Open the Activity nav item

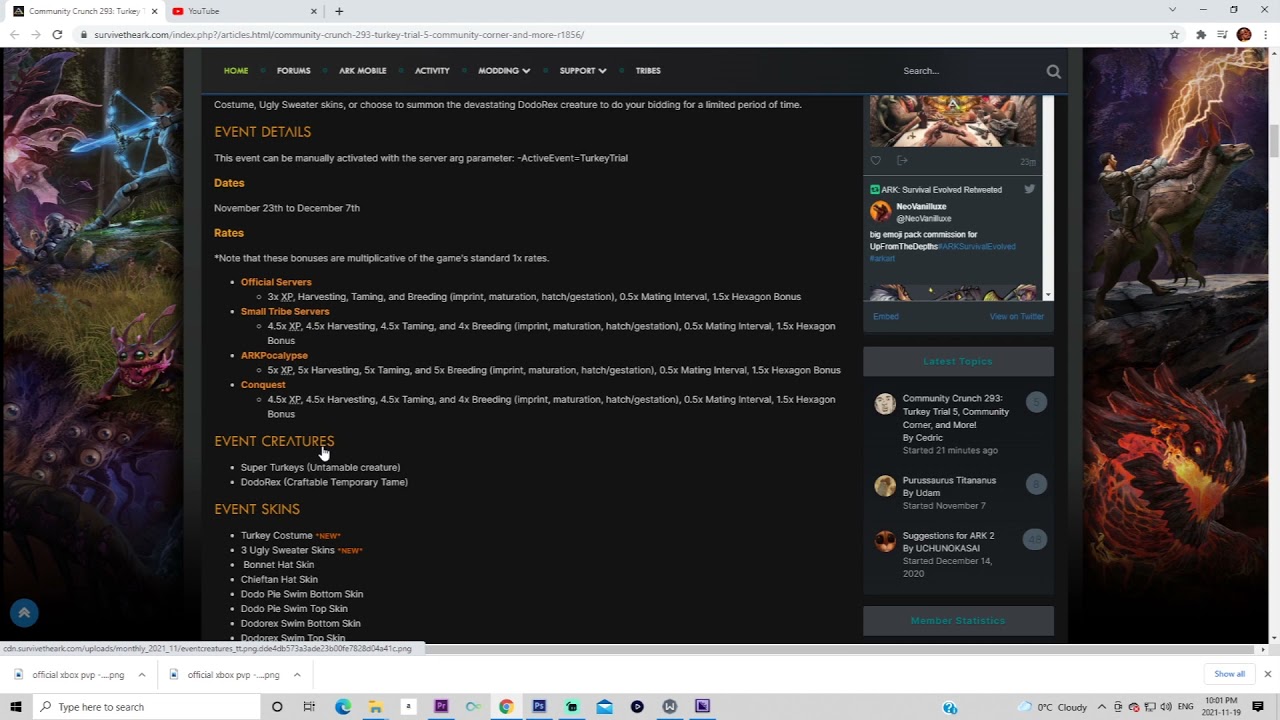[x=432, y=71]
